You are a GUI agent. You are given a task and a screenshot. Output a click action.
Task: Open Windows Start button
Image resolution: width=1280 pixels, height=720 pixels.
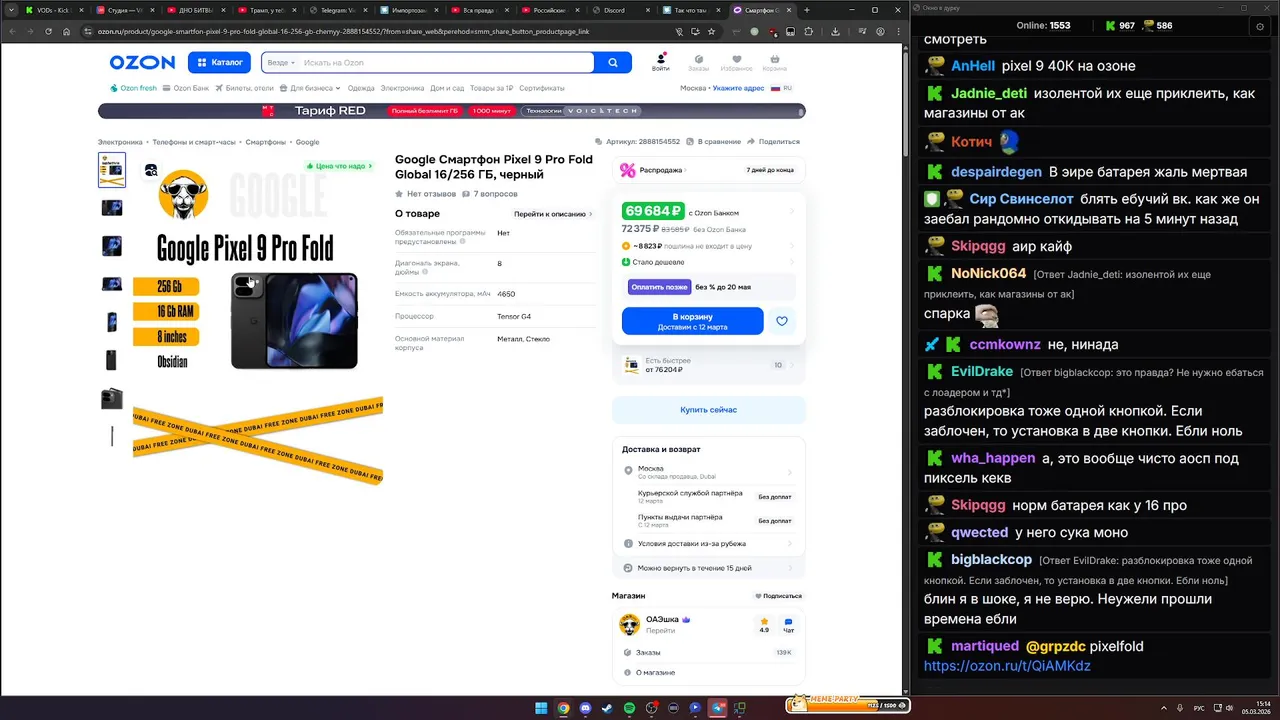pos(541,708)
